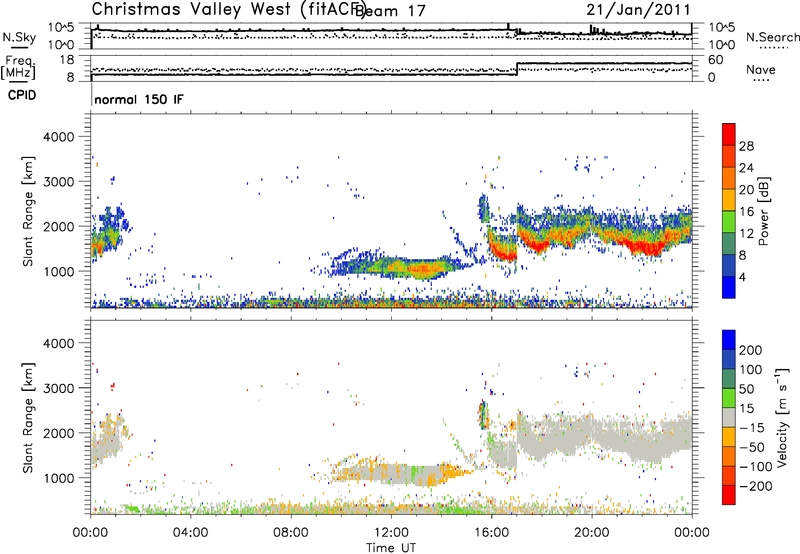Image resolution: width=800 pixels, height=554 pixels.
Task: Click the 'Slant Range [km]' label of the power panel
Action: click(28, 211)
